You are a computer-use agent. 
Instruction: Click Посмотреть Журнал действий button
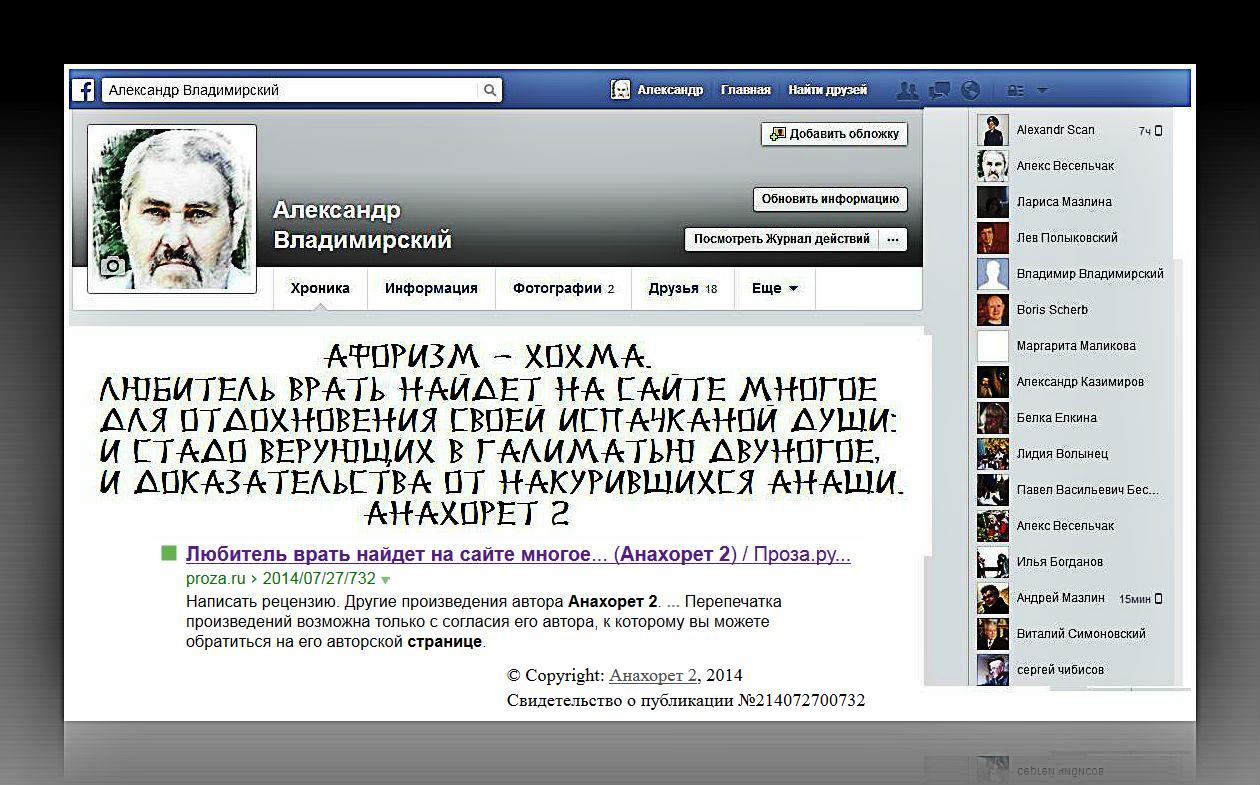click(782, 239)
